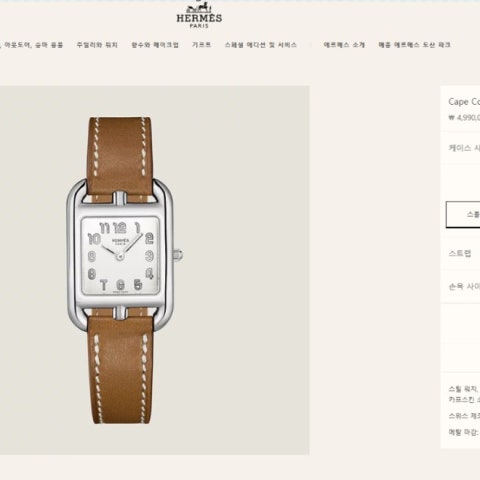The height and width of the screenshot is (480, 480).
Task: Click the 스위스 제조 description line
Action: pos(464,416)
